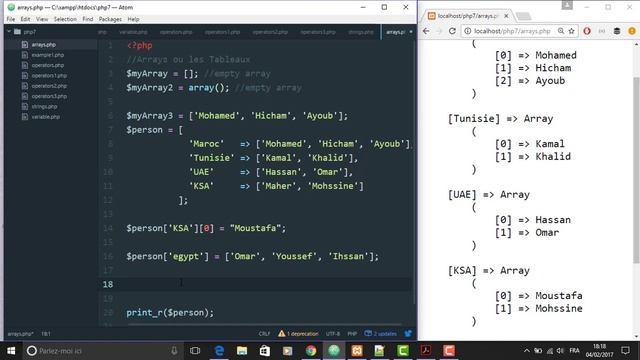The image size is (640, 360).
Task: Click the grey extension icon beside the red one
Action: pos(602,31)
